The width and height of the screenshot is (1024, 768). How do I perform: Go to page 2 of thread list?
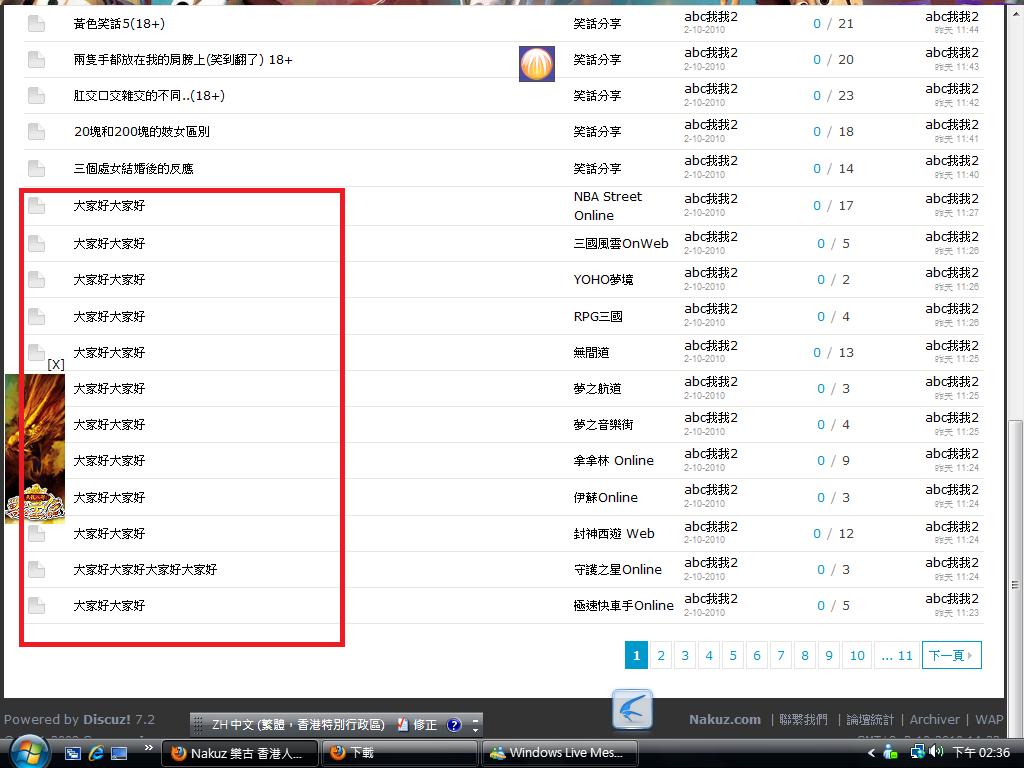pyautogui.click(x=661, y=655)
